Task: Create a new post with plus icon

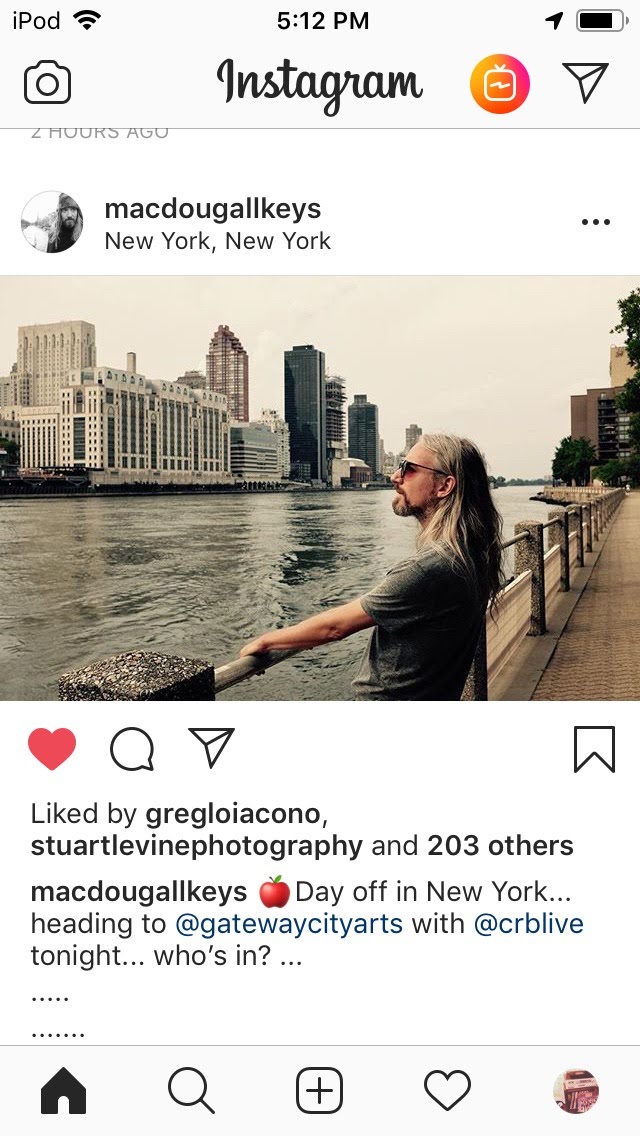Action: 320,1090
